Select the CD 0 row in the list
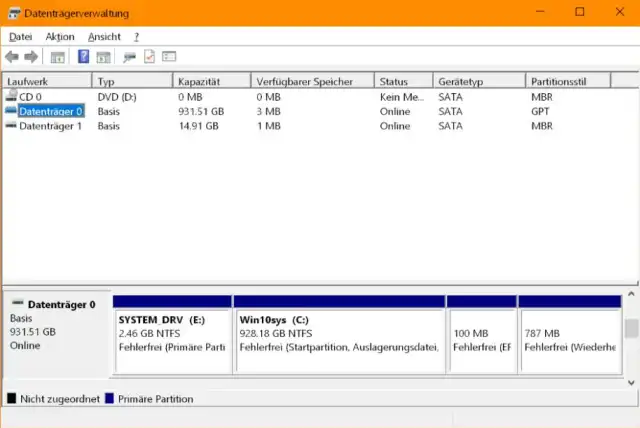 click(30, 97)
